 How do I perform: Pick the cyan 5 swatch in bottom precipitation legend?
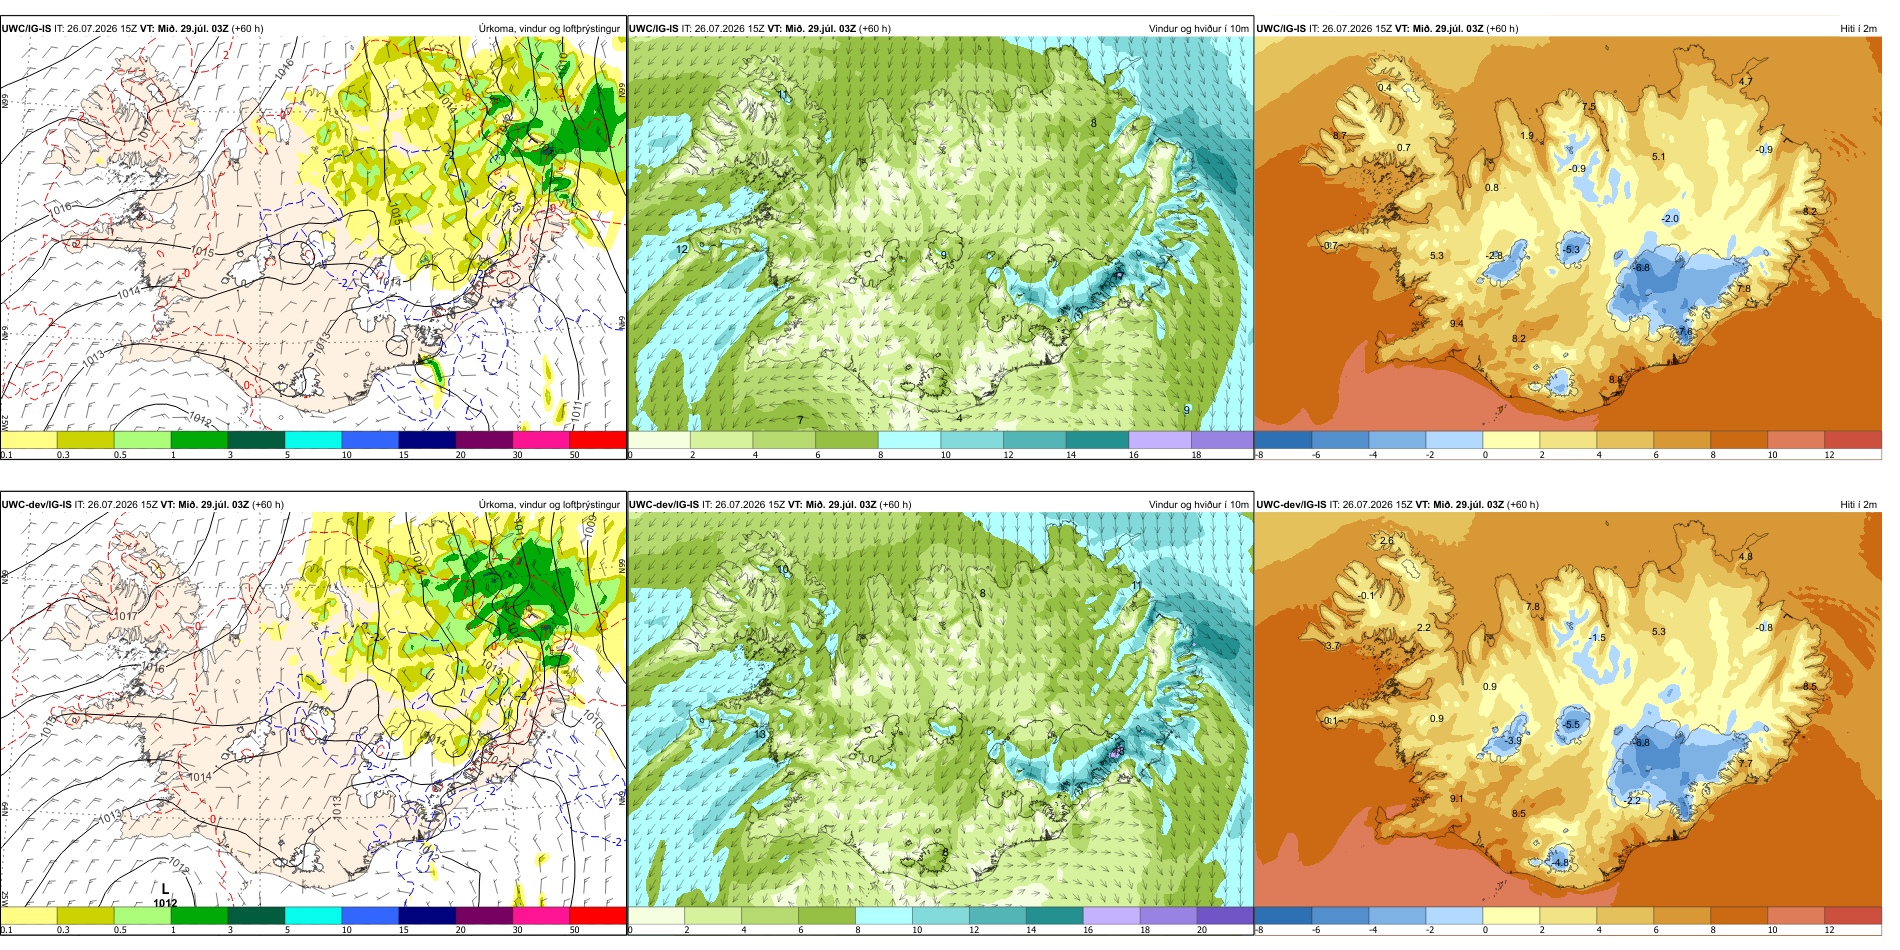(313, 915)
